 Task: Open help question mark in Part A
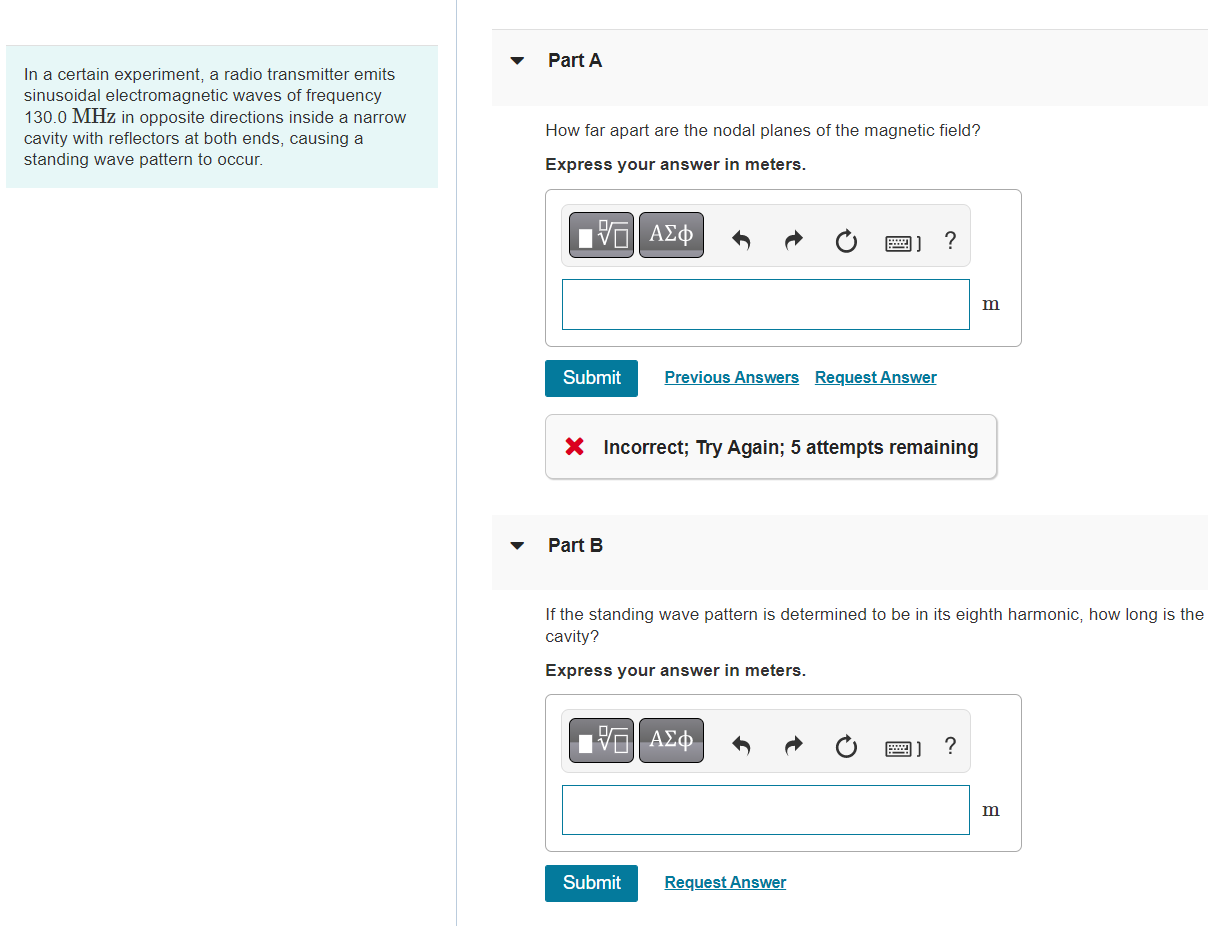pyautogui.click(x=950, y=240)
